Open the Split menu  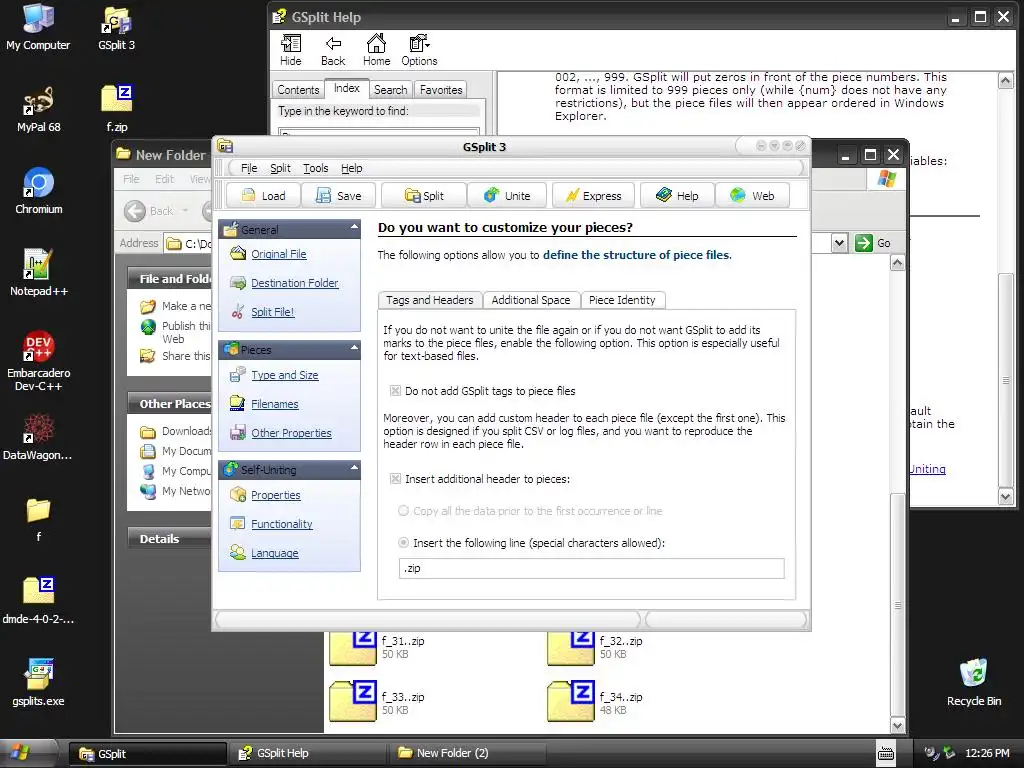280,168
